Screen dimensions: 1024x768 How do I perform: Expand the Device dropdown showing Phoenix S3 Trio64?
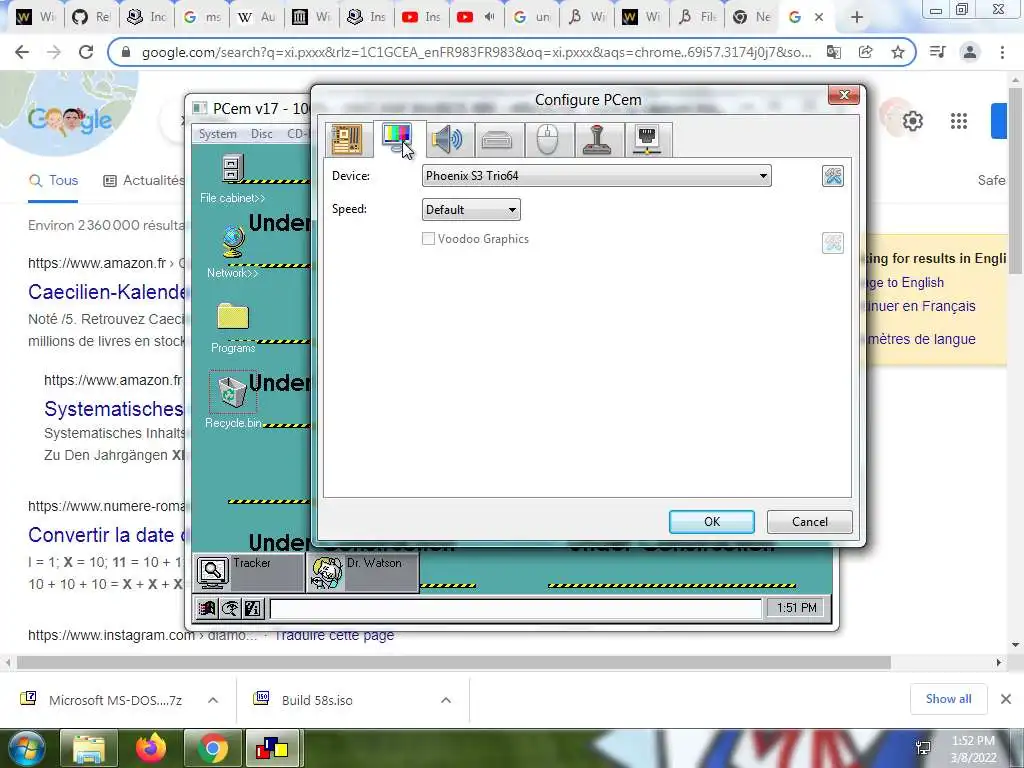point(596,176)
